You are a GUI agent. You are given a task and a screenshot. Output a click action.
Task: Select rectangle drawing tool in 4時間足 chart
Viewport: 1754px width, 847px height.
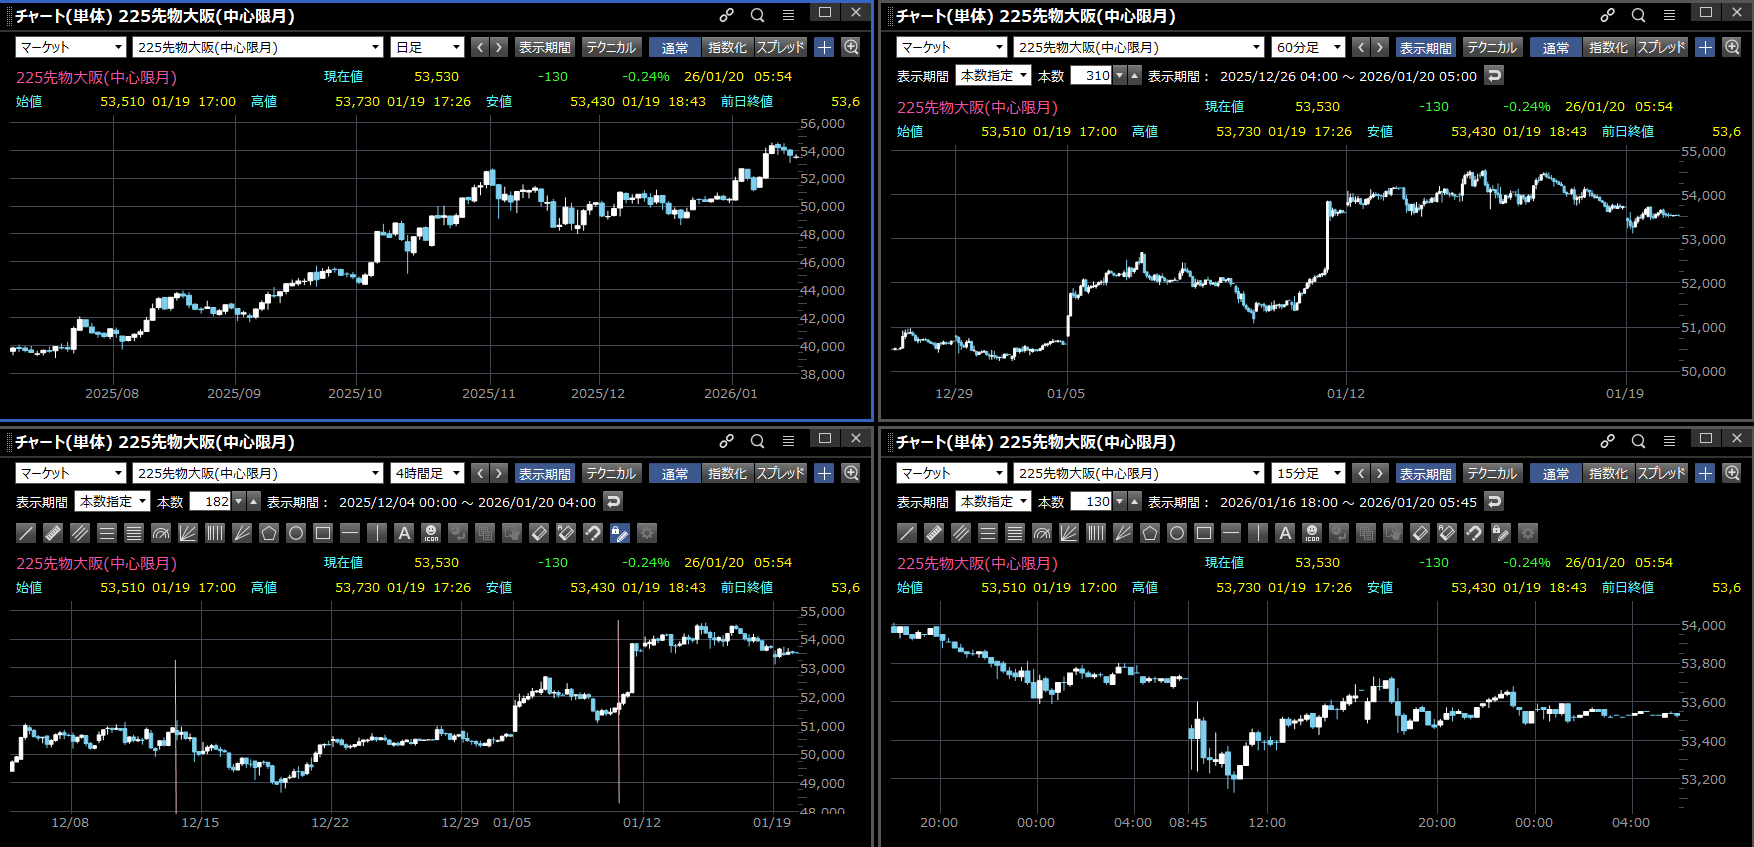pos(323,533)
